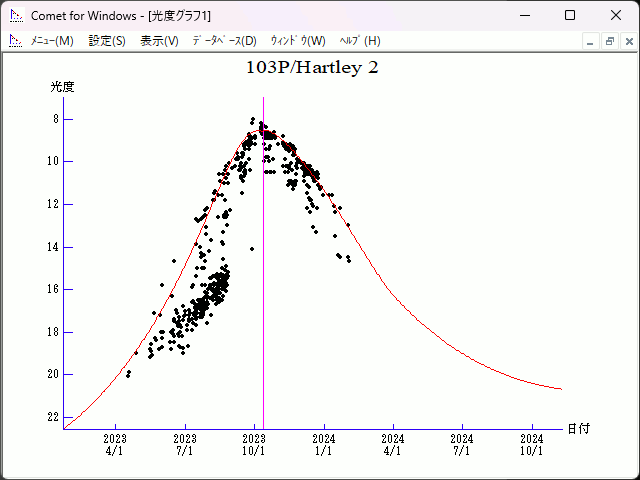The image size is (640, 480).
Task: Click magnitude 12 axis label
Action: click(53, 204)
